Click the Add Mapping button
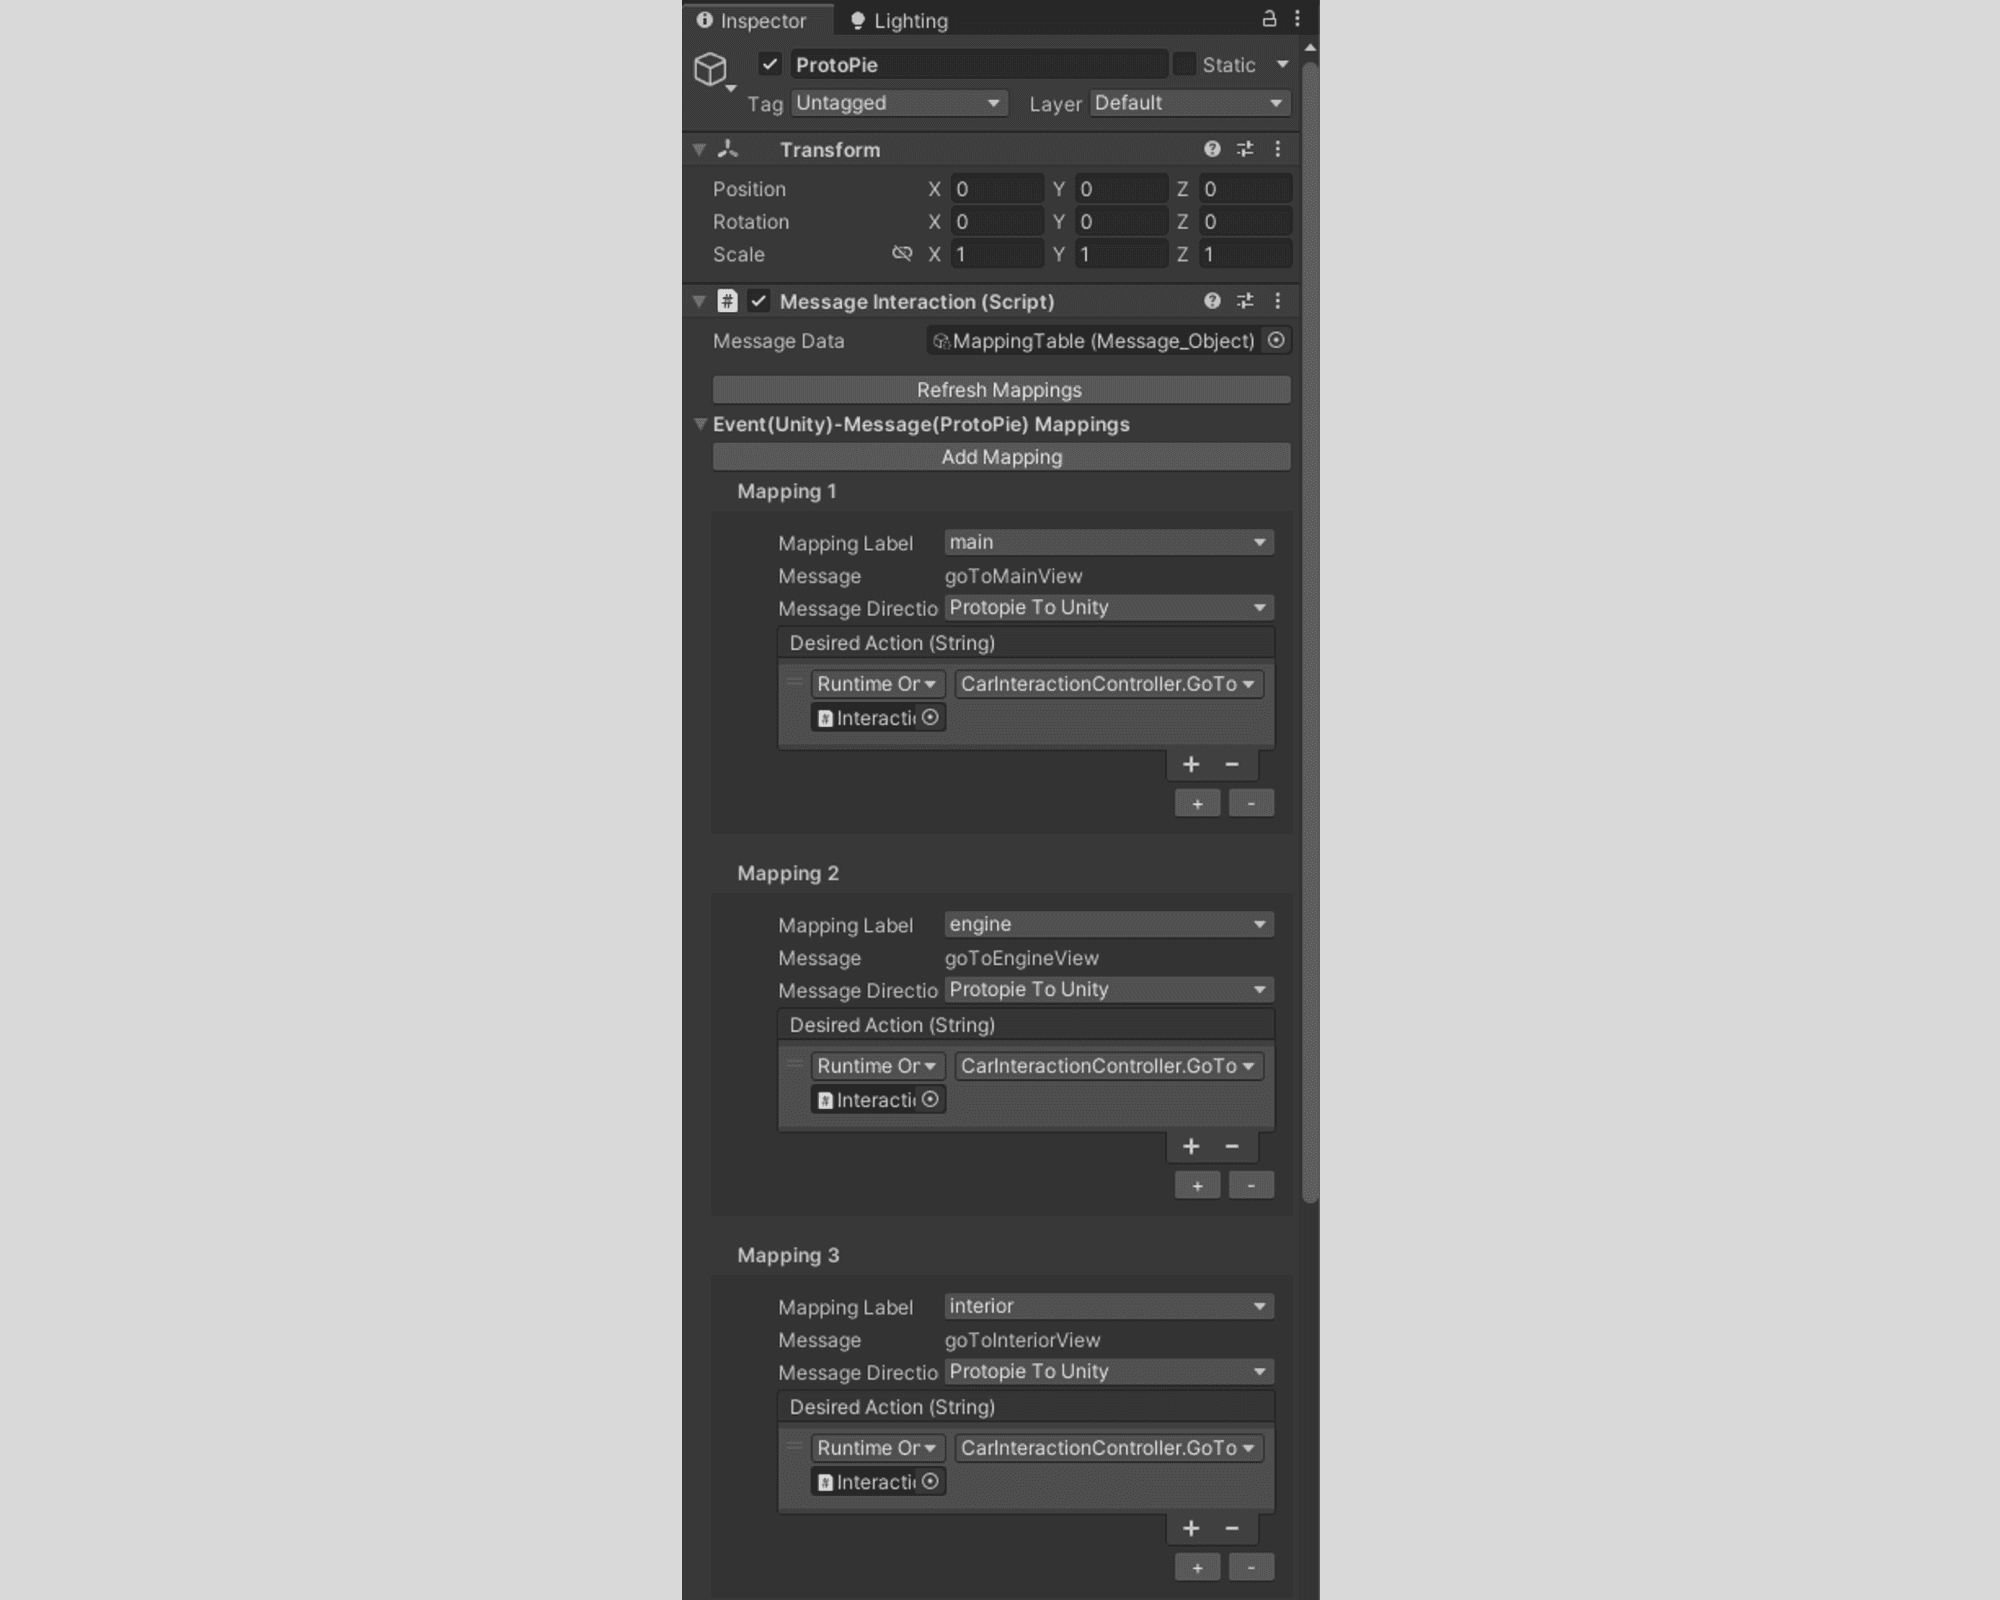The width and height of the screenshot is (2000, 1600). pos(1000,457)
